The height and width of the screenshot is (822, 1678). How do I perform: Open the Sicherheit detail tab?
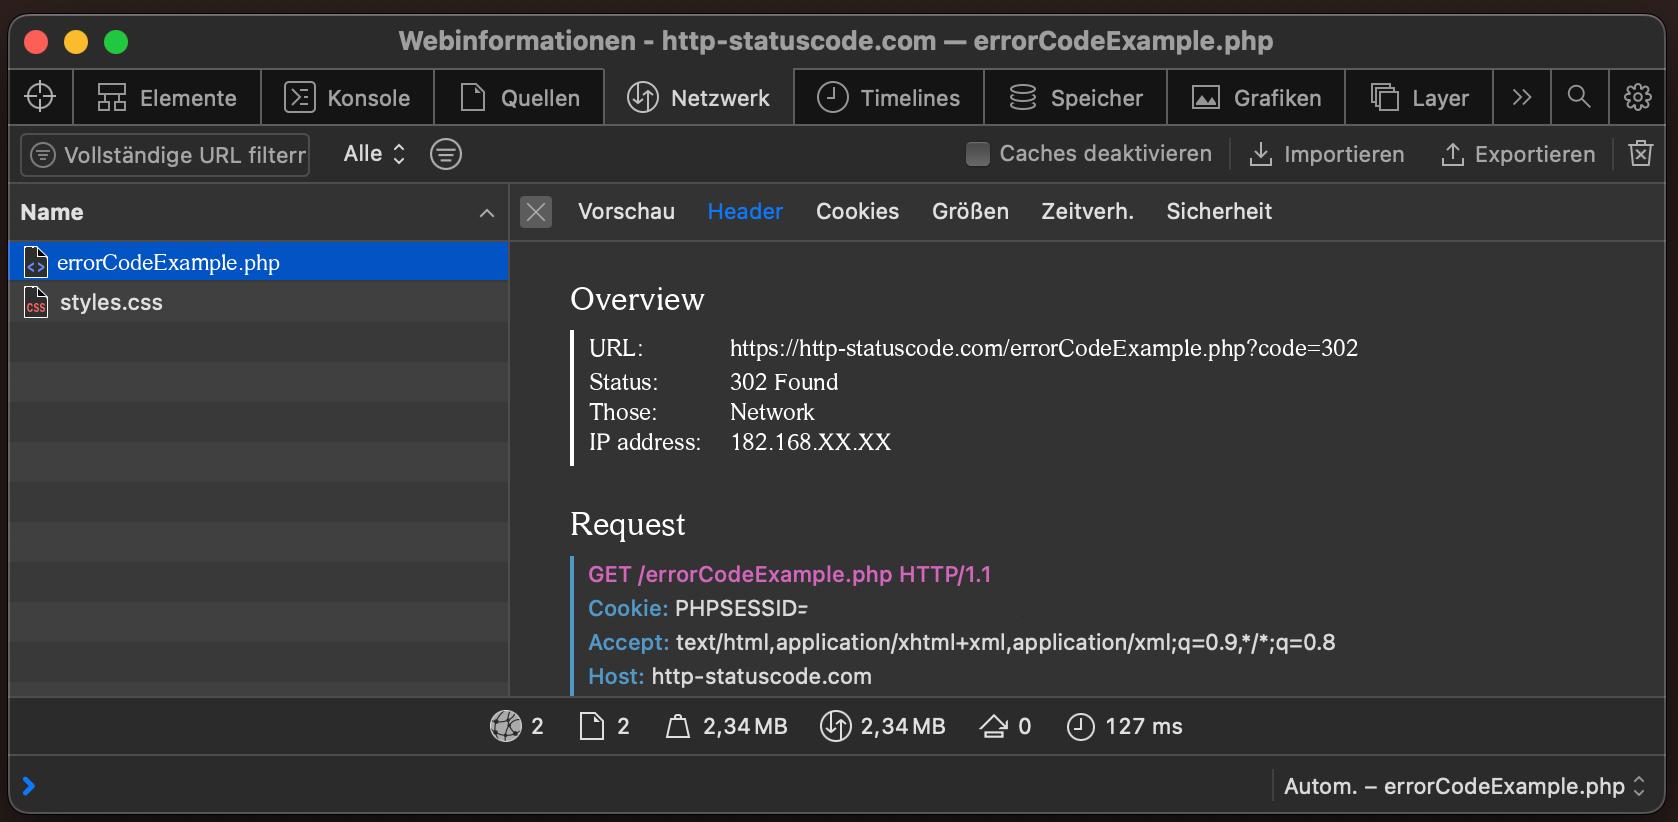(1219, 212)
